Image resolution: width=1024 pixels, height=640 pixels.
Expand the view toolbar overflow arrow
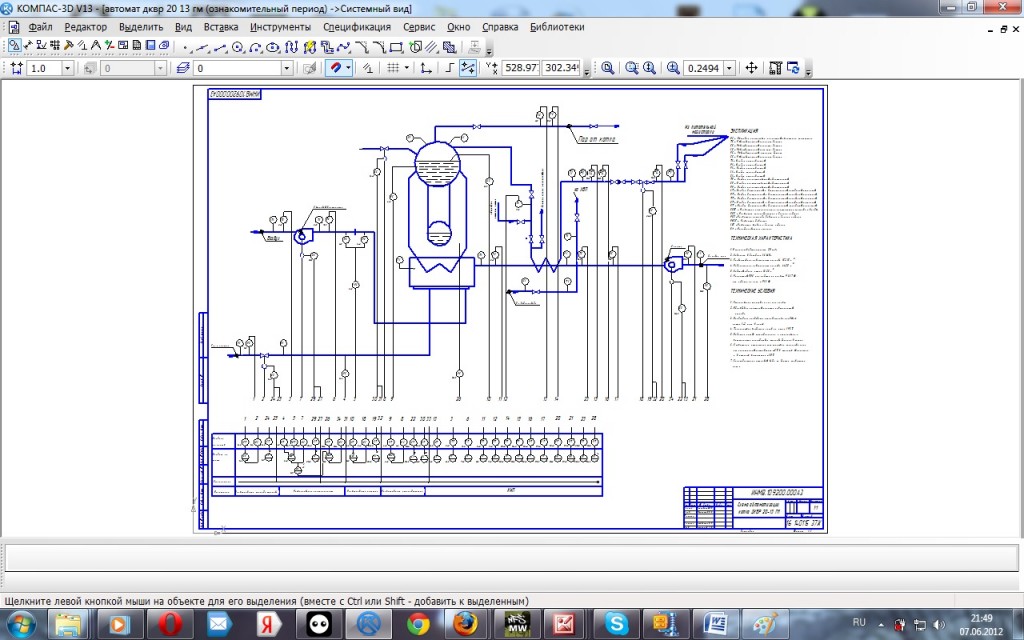tap(808, 70)
